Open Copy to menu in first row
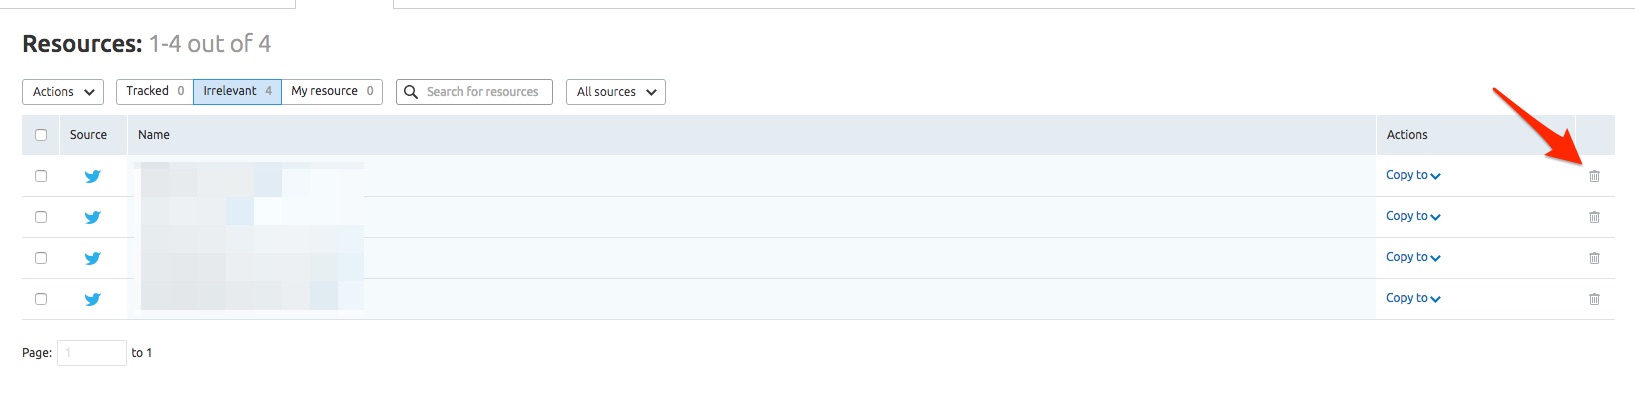 (1413, 175)
